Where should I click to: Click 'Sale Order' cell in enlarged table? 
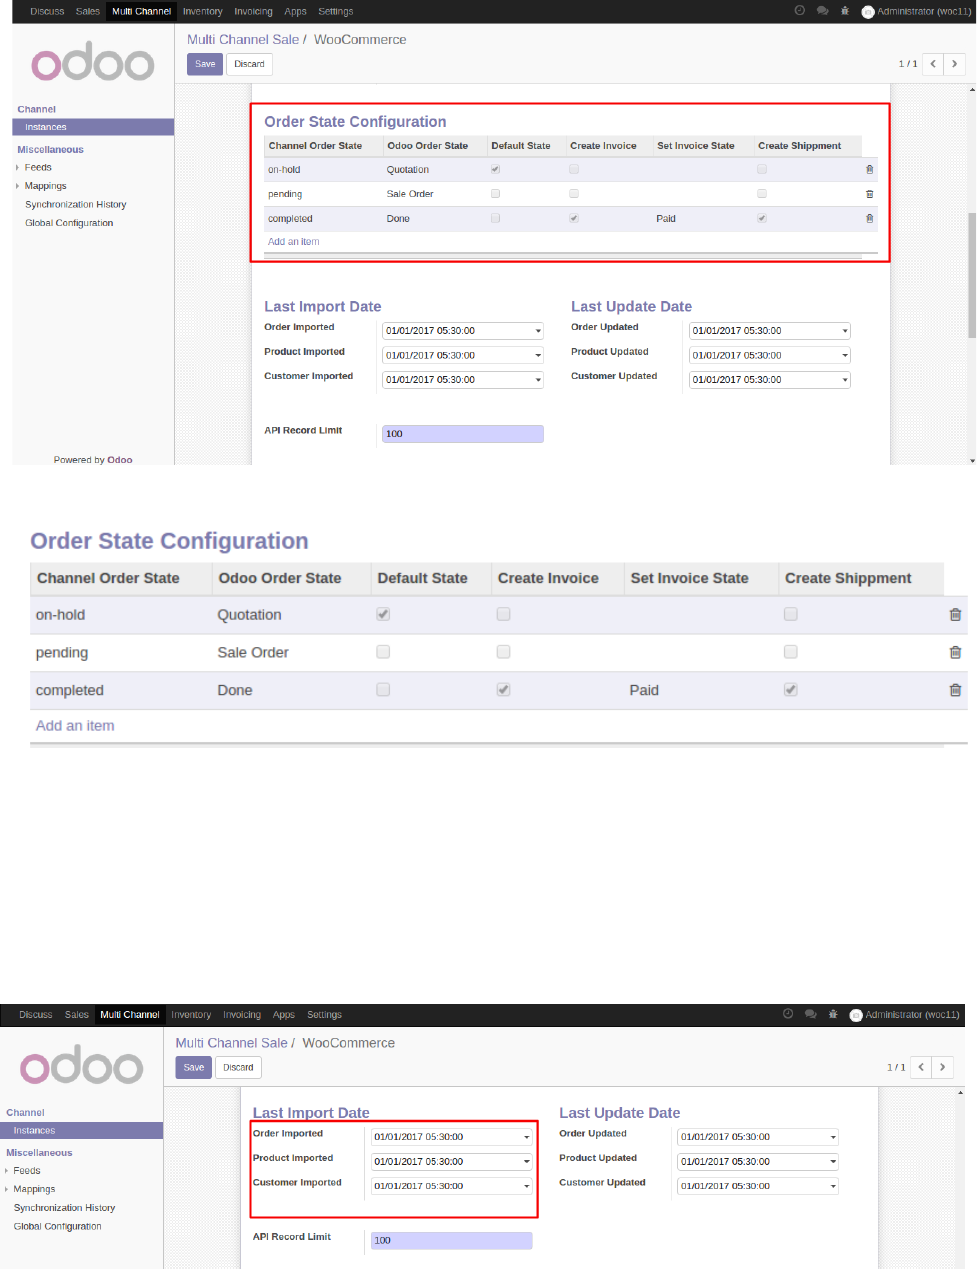(253, 652)
